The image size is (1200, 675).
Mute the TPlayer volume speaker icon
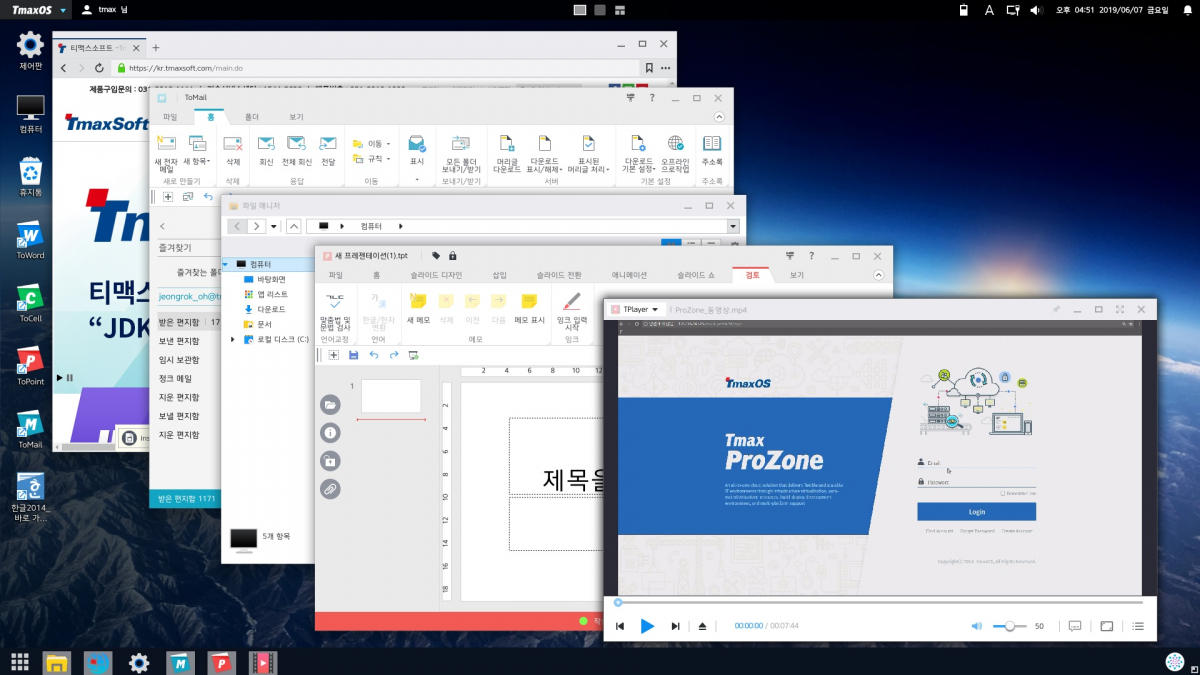pyautogui.click(x=977, y=626)
